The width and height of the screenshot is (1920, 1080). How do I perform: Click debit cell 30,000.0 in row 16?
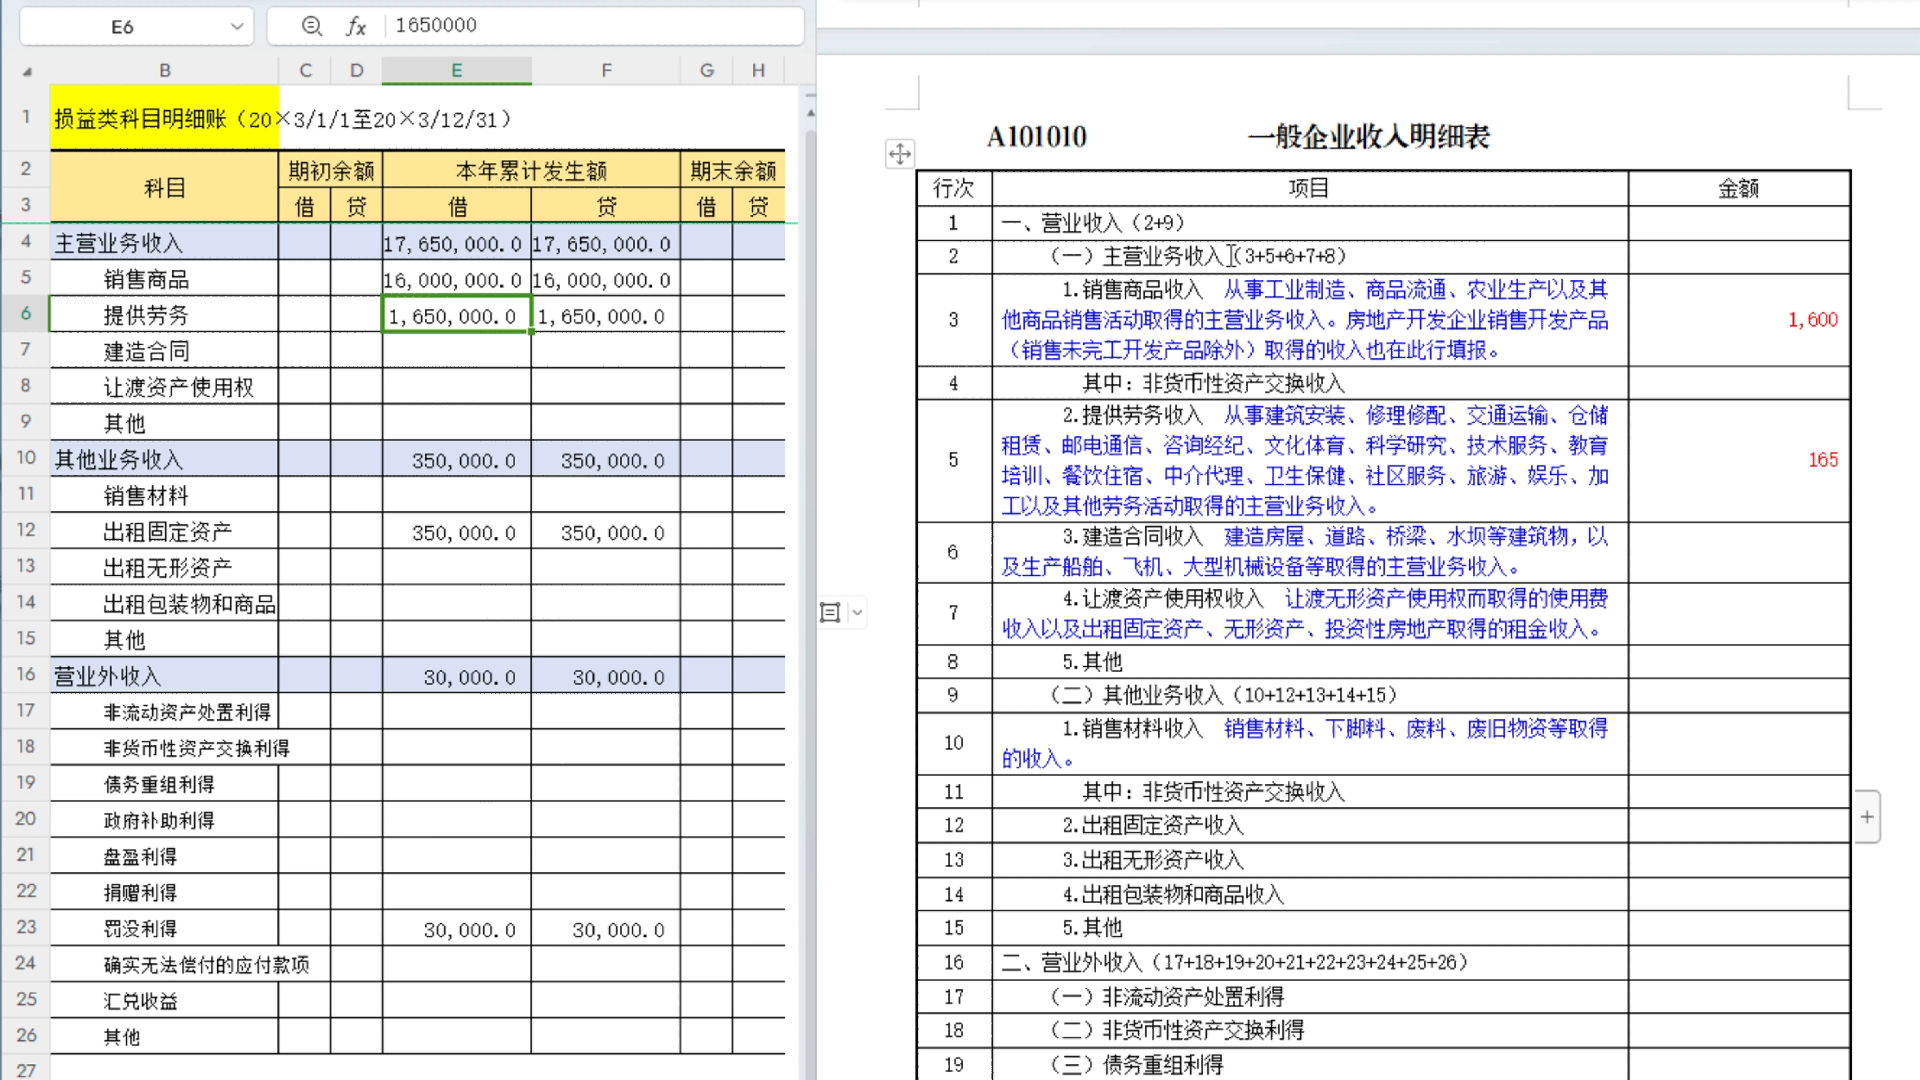[456, 677]
